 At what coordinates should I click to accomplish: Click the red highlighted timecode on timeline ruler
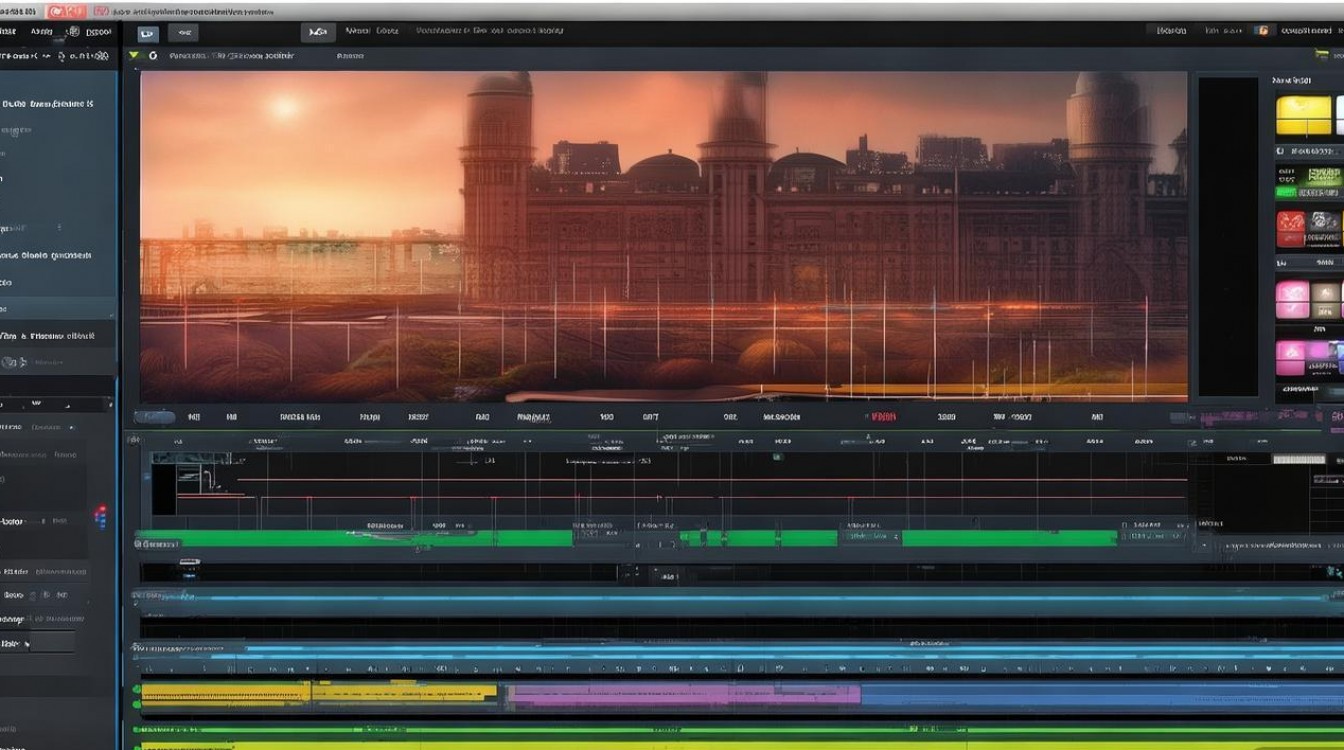(883, 417)
